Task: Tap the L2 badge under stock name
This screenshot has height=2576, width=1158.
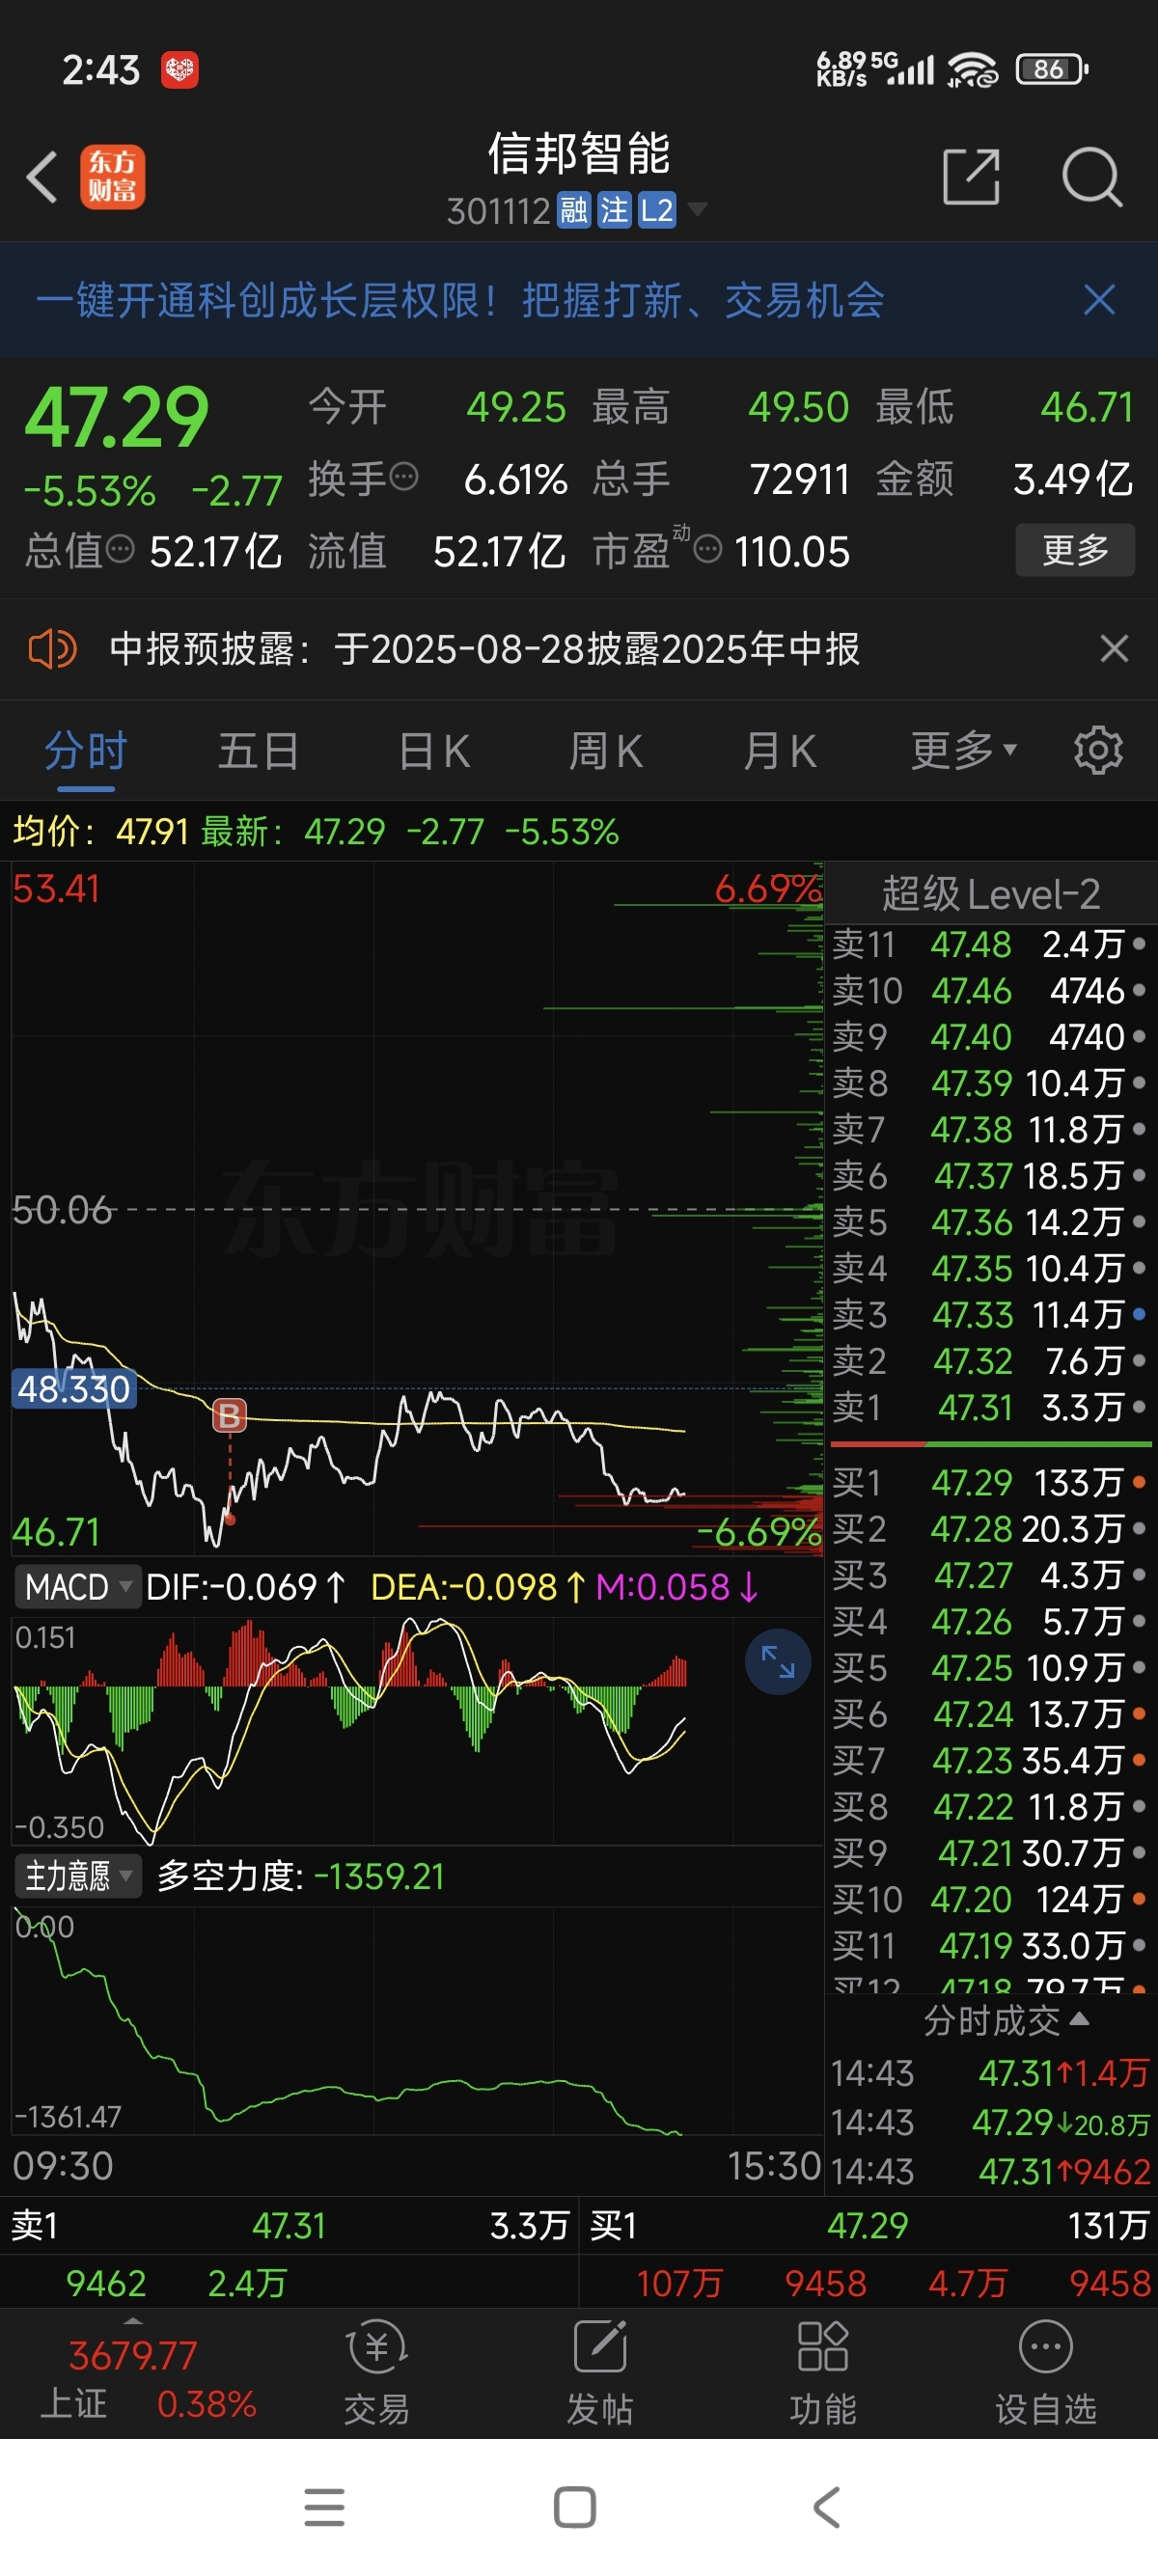Action: pyautogui.click(x=657, y=211)
